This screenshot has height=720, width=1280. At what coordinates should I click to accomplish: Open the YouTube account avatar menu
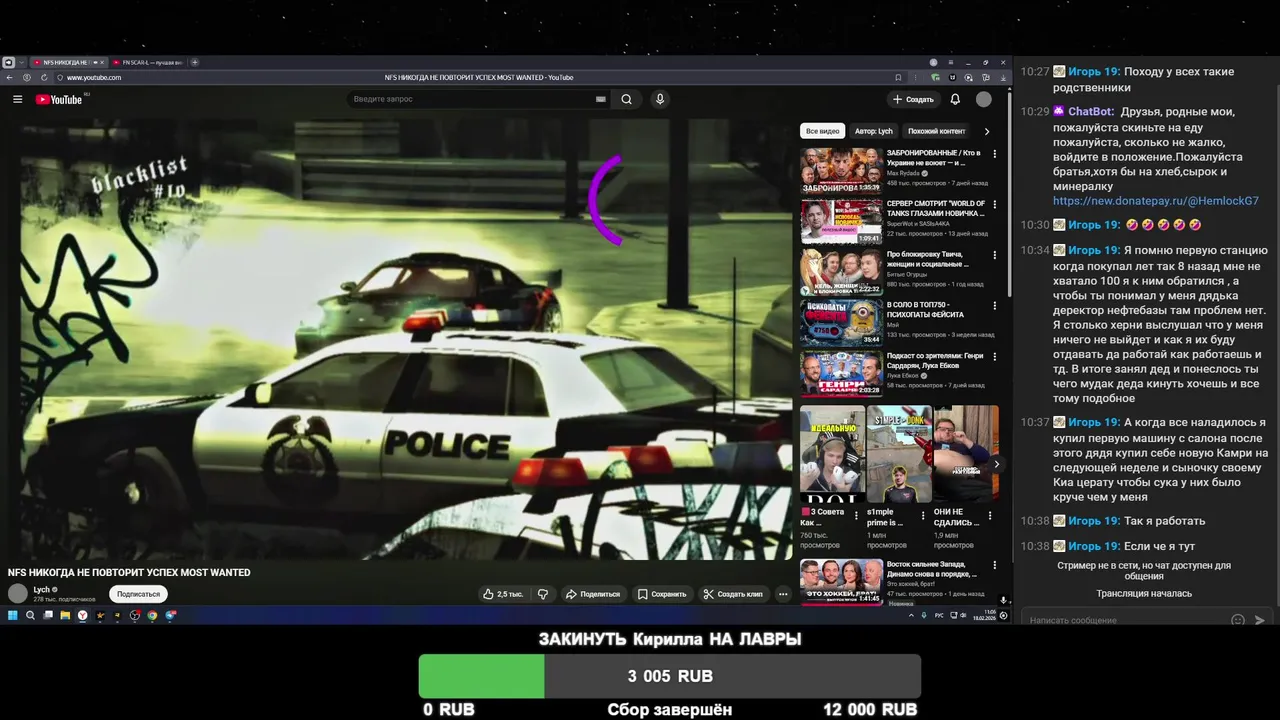coord(984,99)
